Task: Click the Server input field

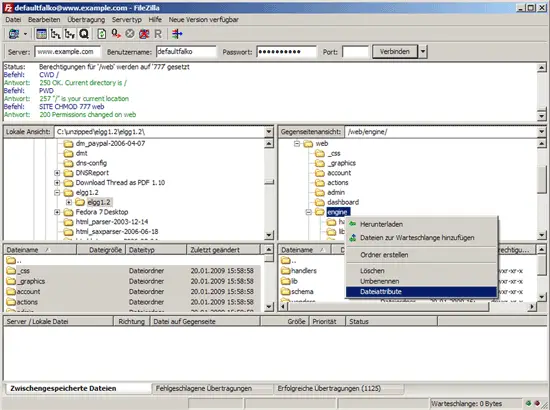Action: pyautogui.click(x=67, y=52)
